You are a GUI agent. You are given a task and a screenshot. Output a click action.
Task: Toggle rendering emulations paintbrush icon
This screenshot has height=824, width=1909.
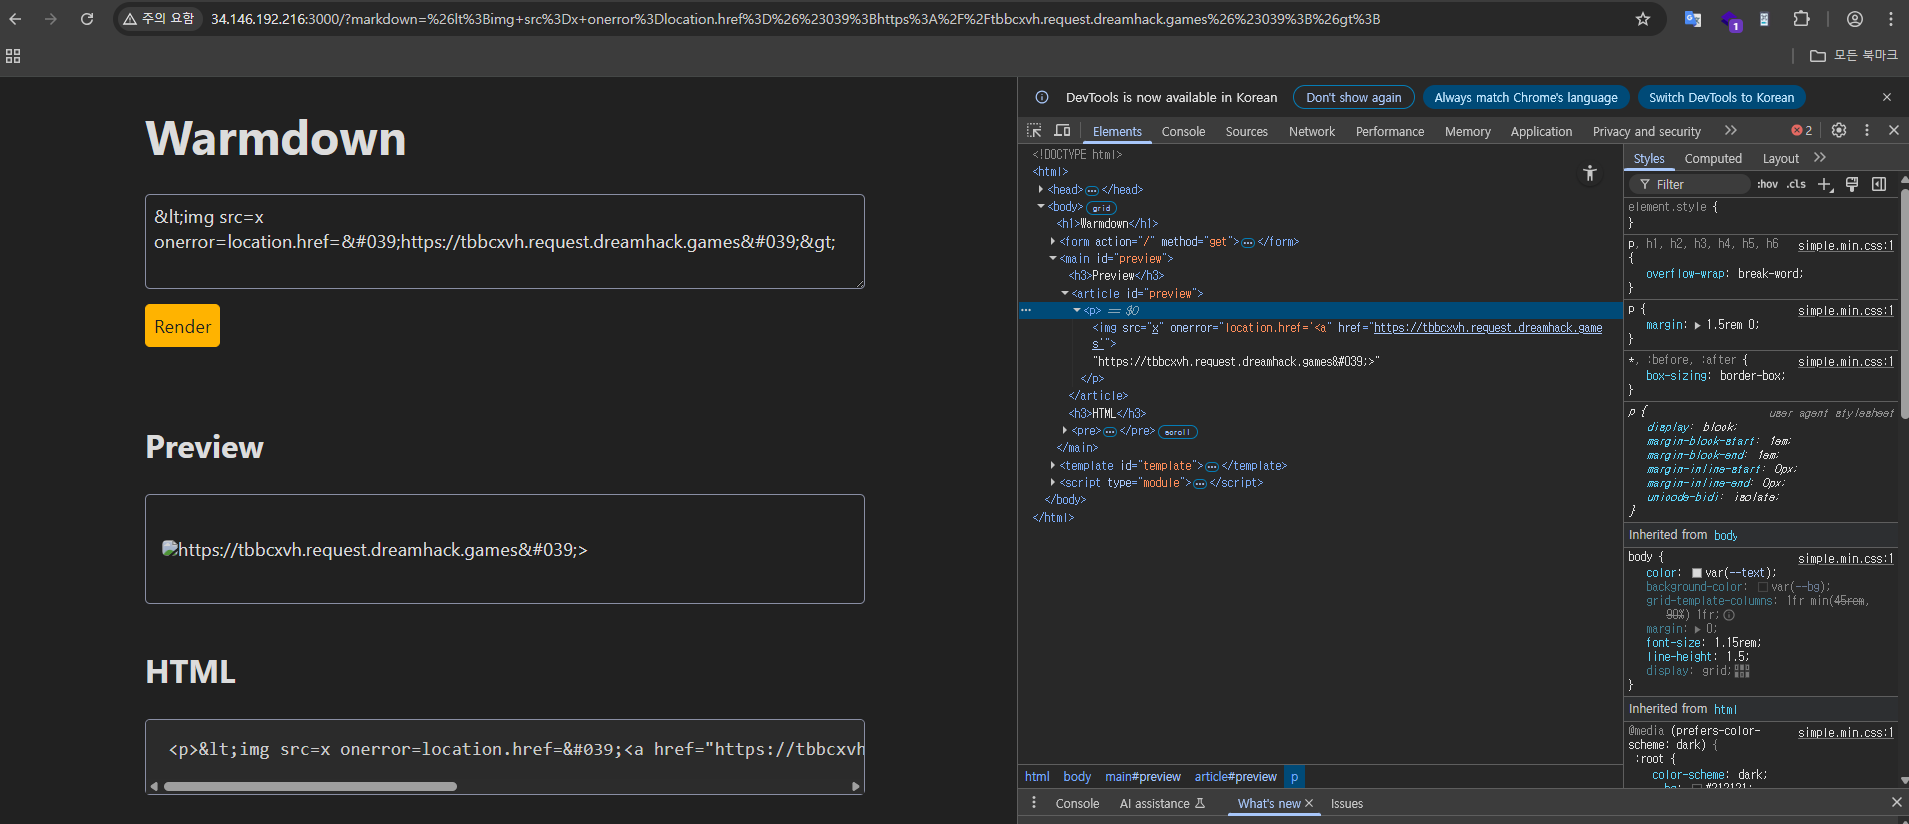pos(1852,184)
